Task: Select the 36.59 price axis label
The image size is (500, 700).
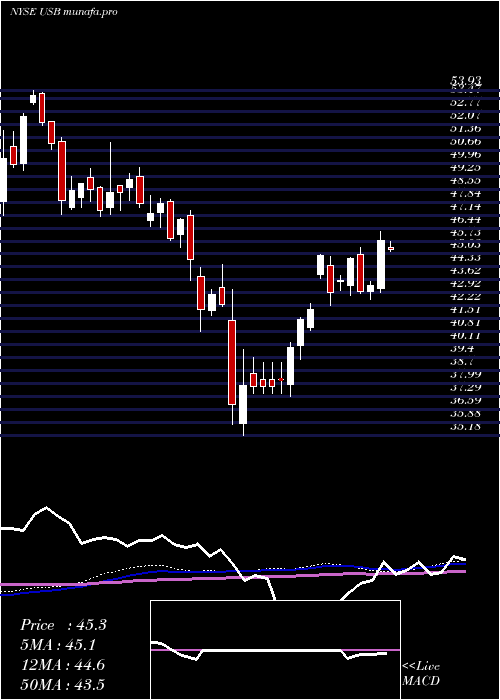Action: coord(466,400)
